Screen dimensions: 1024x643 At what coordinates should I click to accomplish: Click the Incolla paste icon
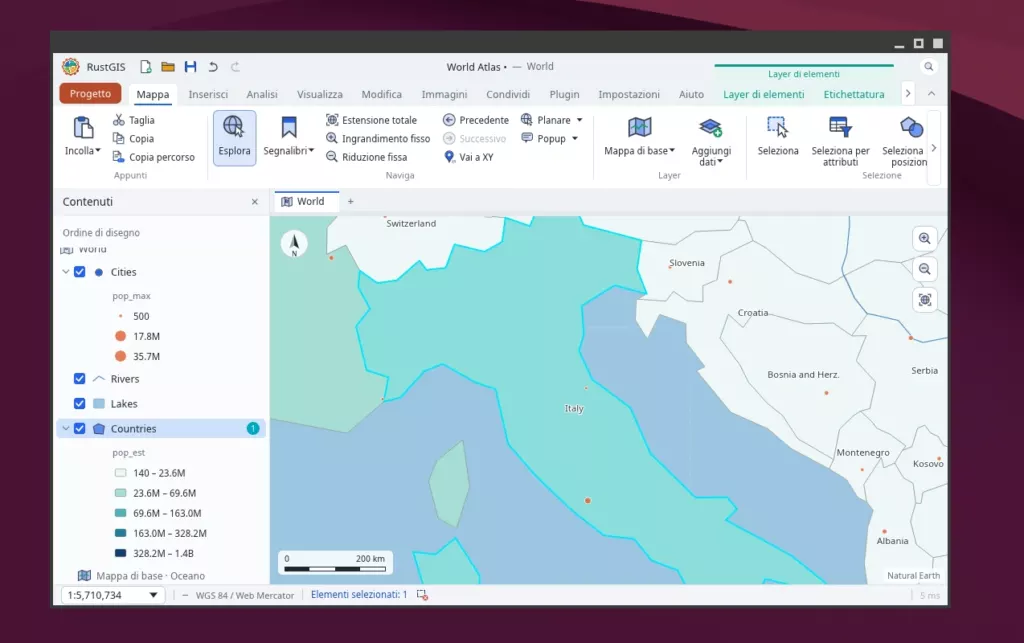point(83,127)
